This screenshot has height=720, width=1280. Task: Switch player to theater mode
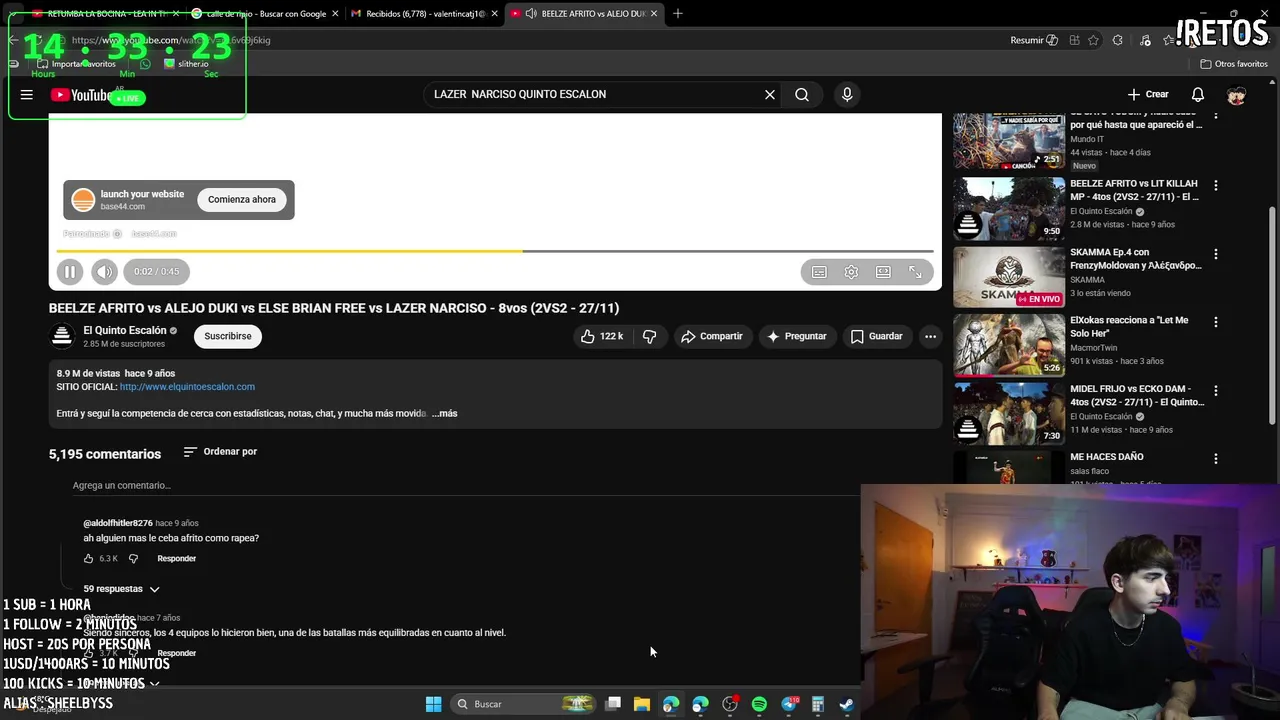tap(883, 272)
